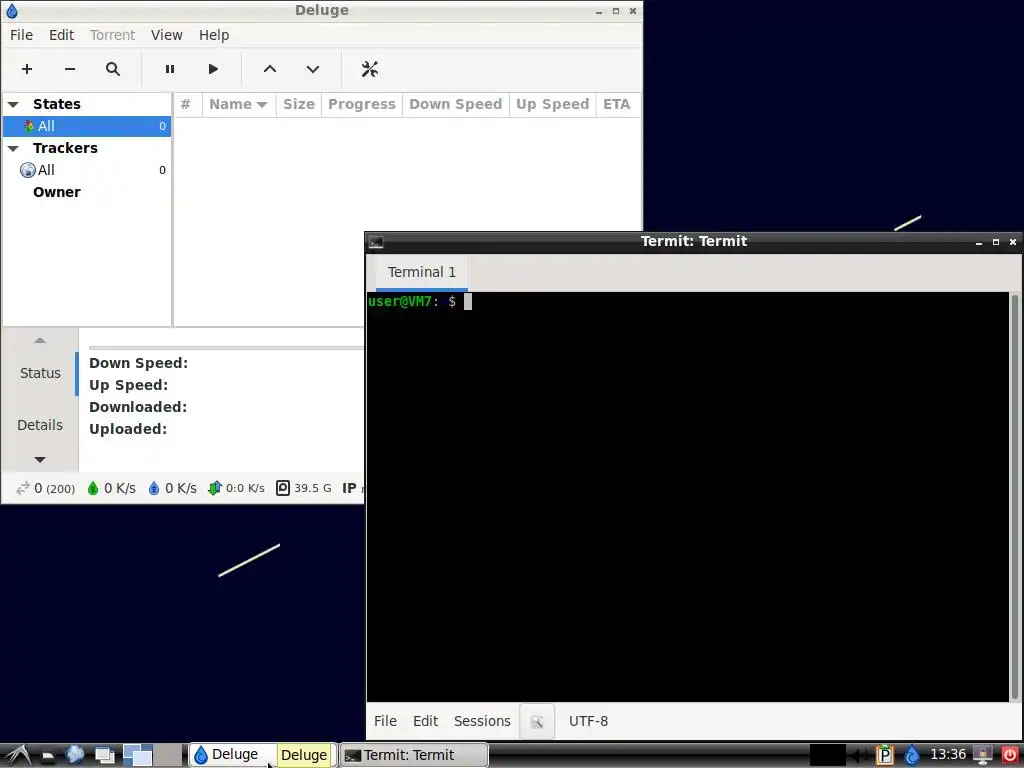Click inside the terminal prompt area

pos(688,496)
